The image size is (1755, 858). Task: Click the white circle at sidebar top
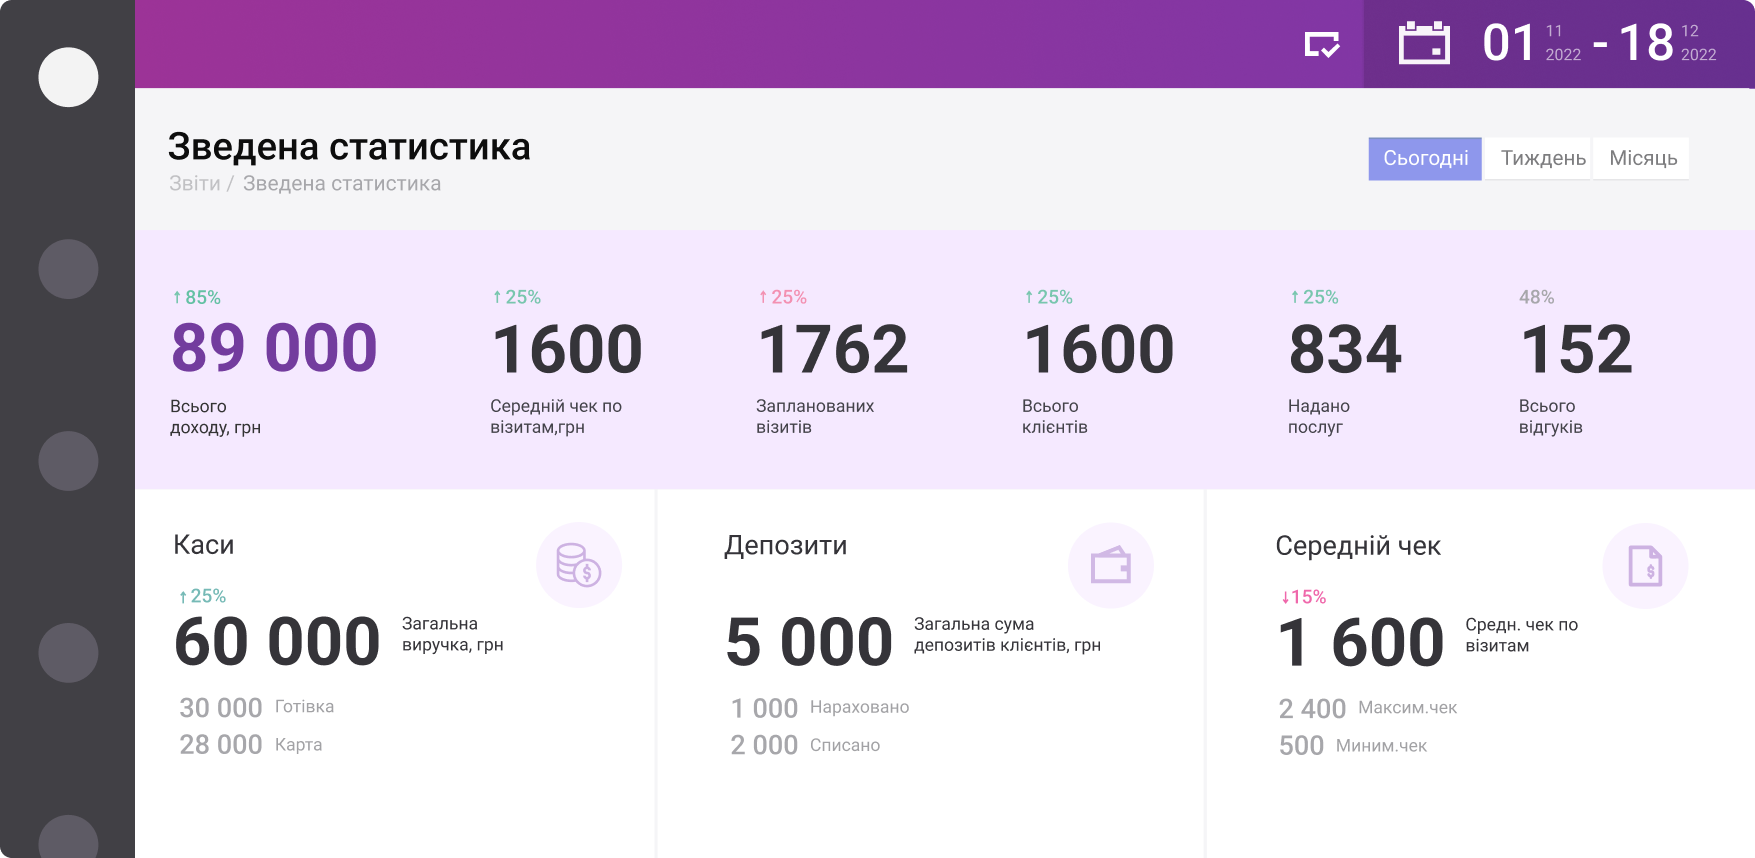[68, 77]
